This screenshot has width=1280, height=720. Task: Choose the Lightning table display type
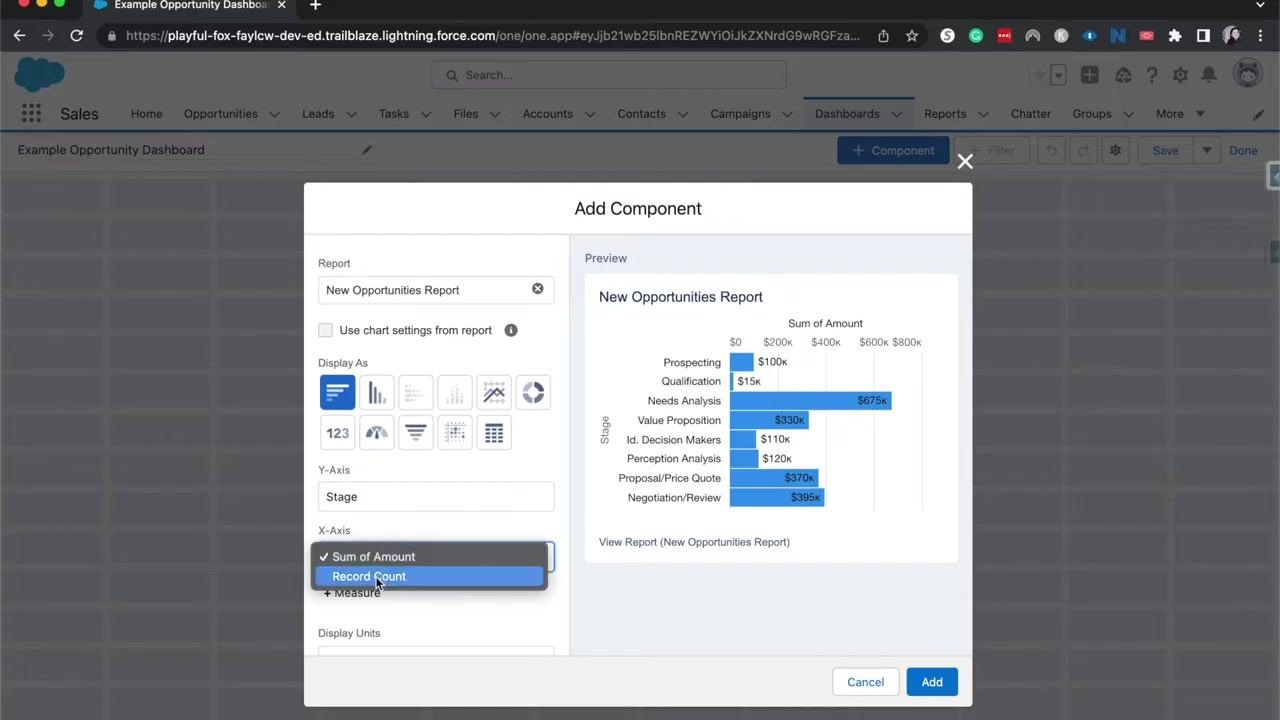click(x=494, y=433)
